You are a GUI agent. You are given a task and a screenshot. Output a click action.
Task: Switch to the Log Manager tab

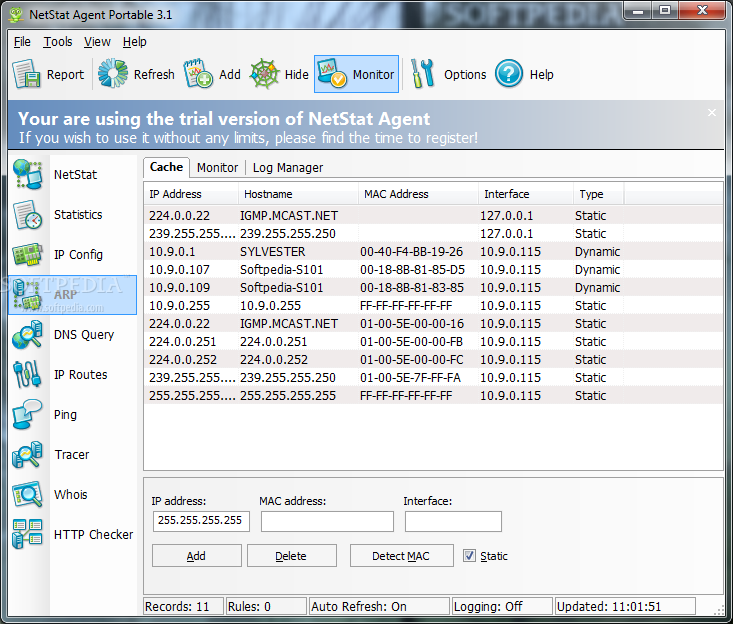tap(287, 168)
